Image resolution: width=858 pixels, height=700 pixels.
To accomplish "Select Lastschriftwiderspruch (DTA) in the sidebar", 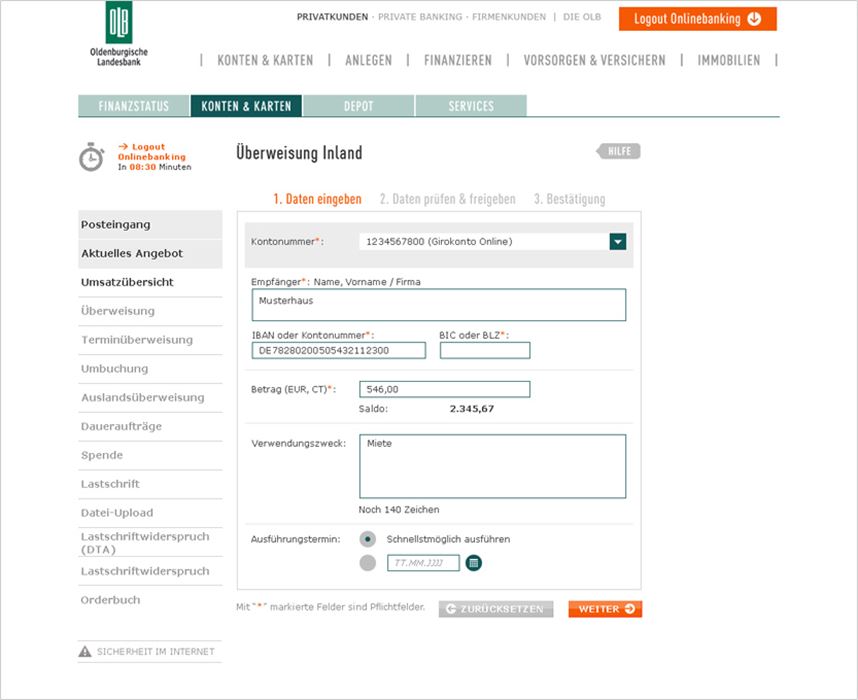I will click(150, 542).
